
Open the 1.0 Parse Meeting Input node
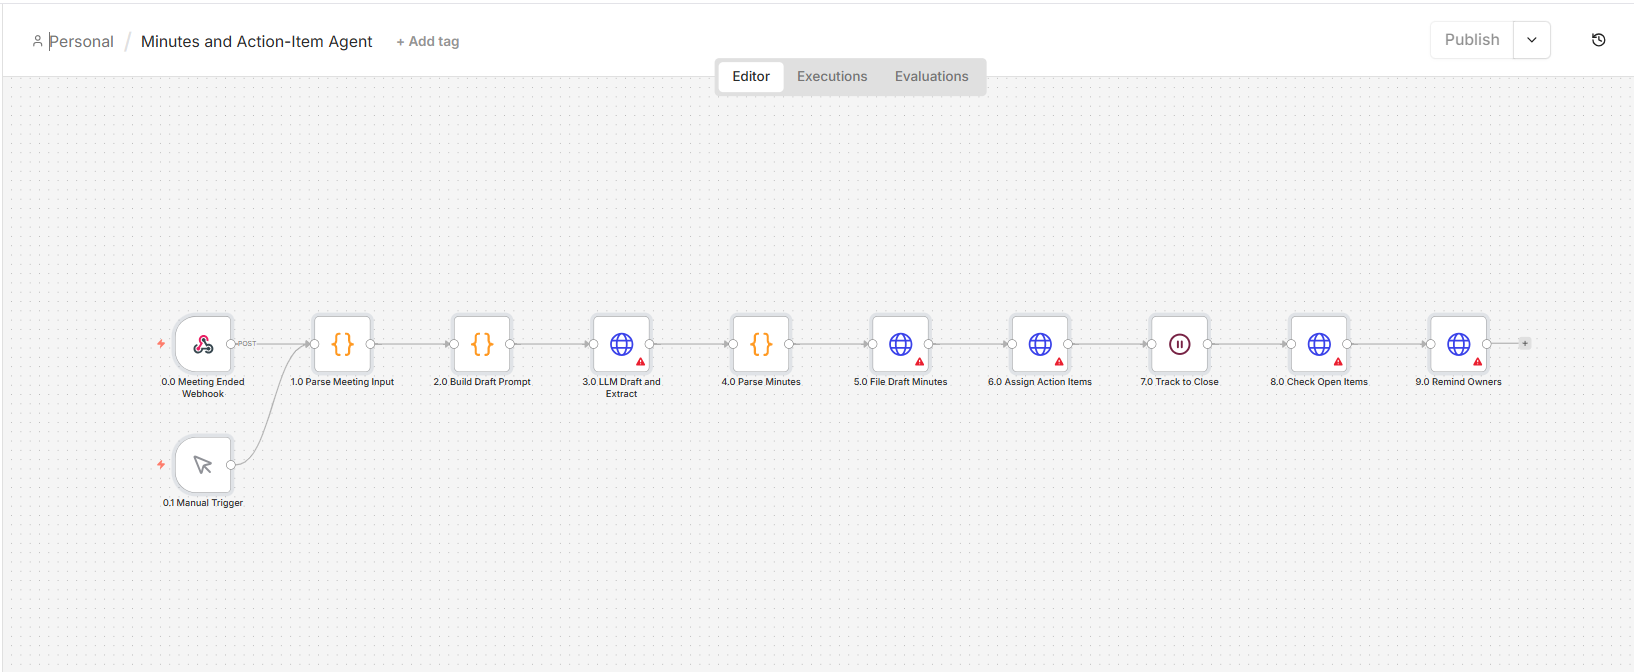click(342, 344)
